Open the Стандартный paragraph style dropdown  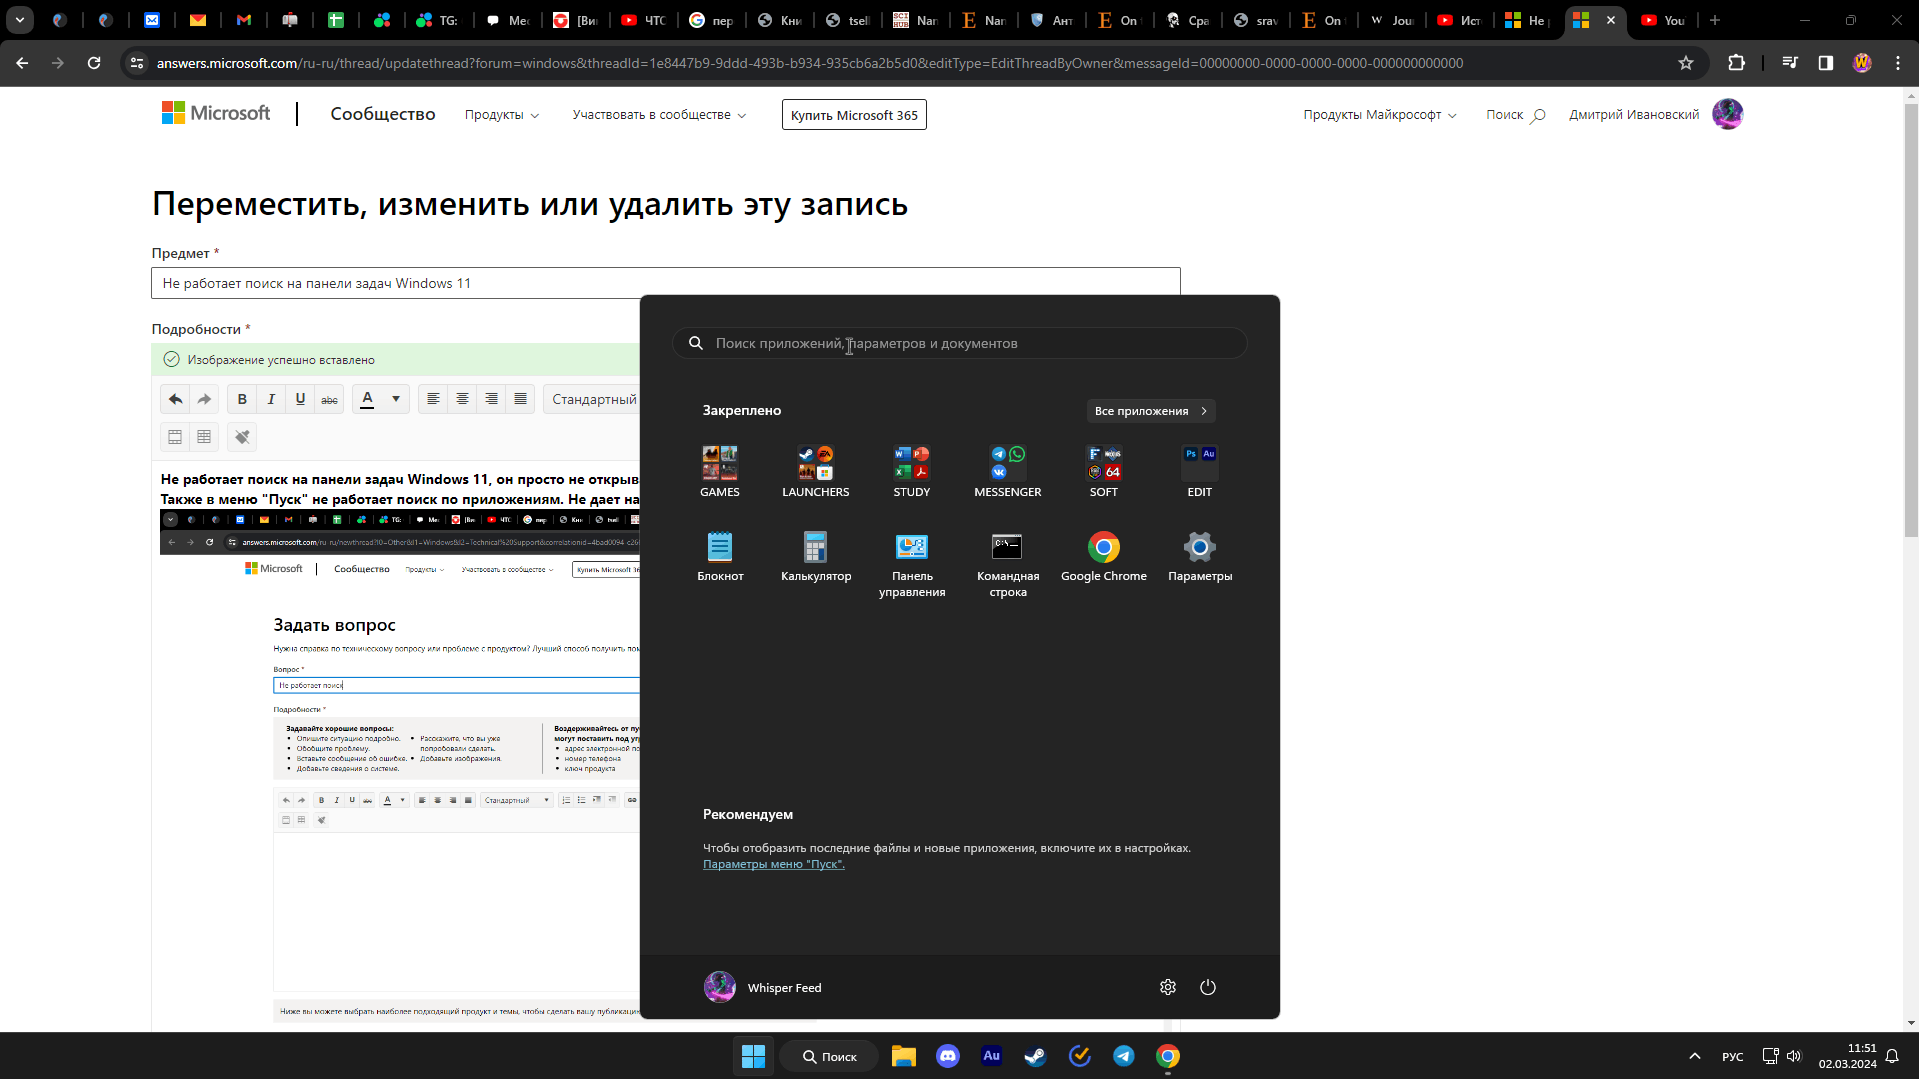(x=593, y=399)
